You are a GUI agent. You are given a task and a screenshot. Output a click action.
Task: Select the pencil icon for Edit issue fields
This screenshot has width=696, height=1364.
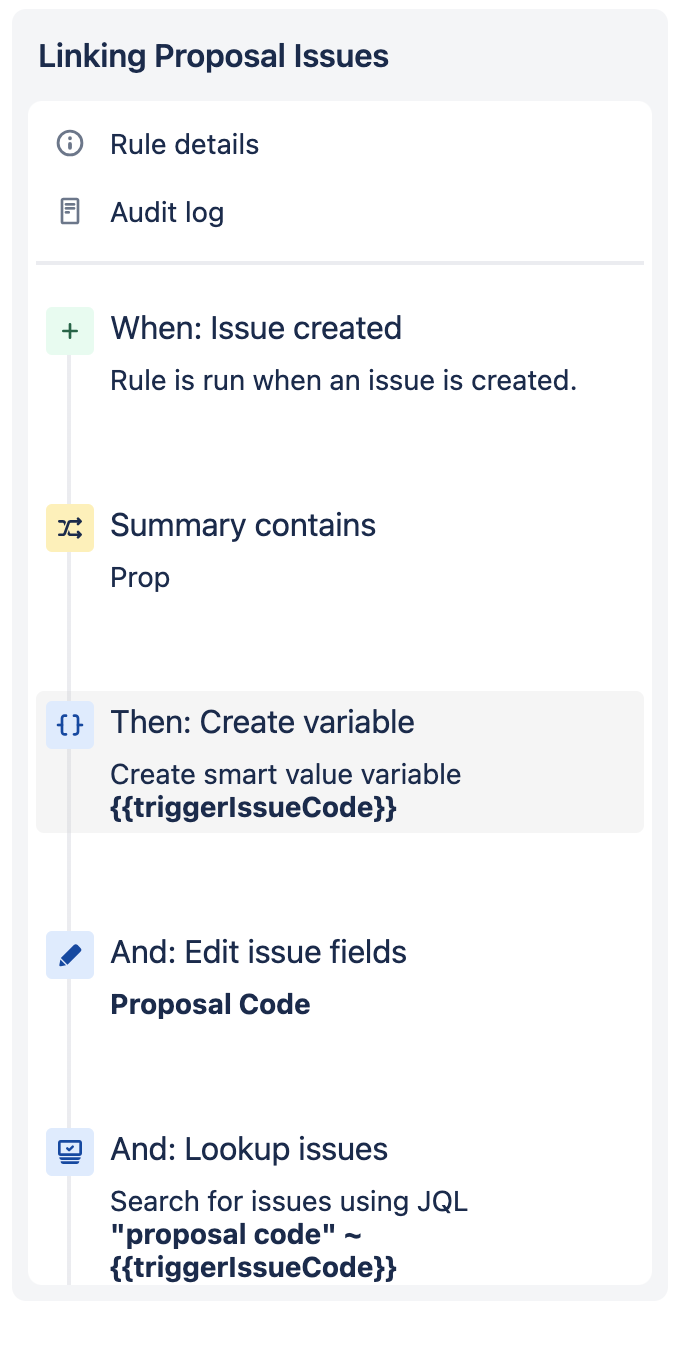pyautogui.click(x=69, y=955)
